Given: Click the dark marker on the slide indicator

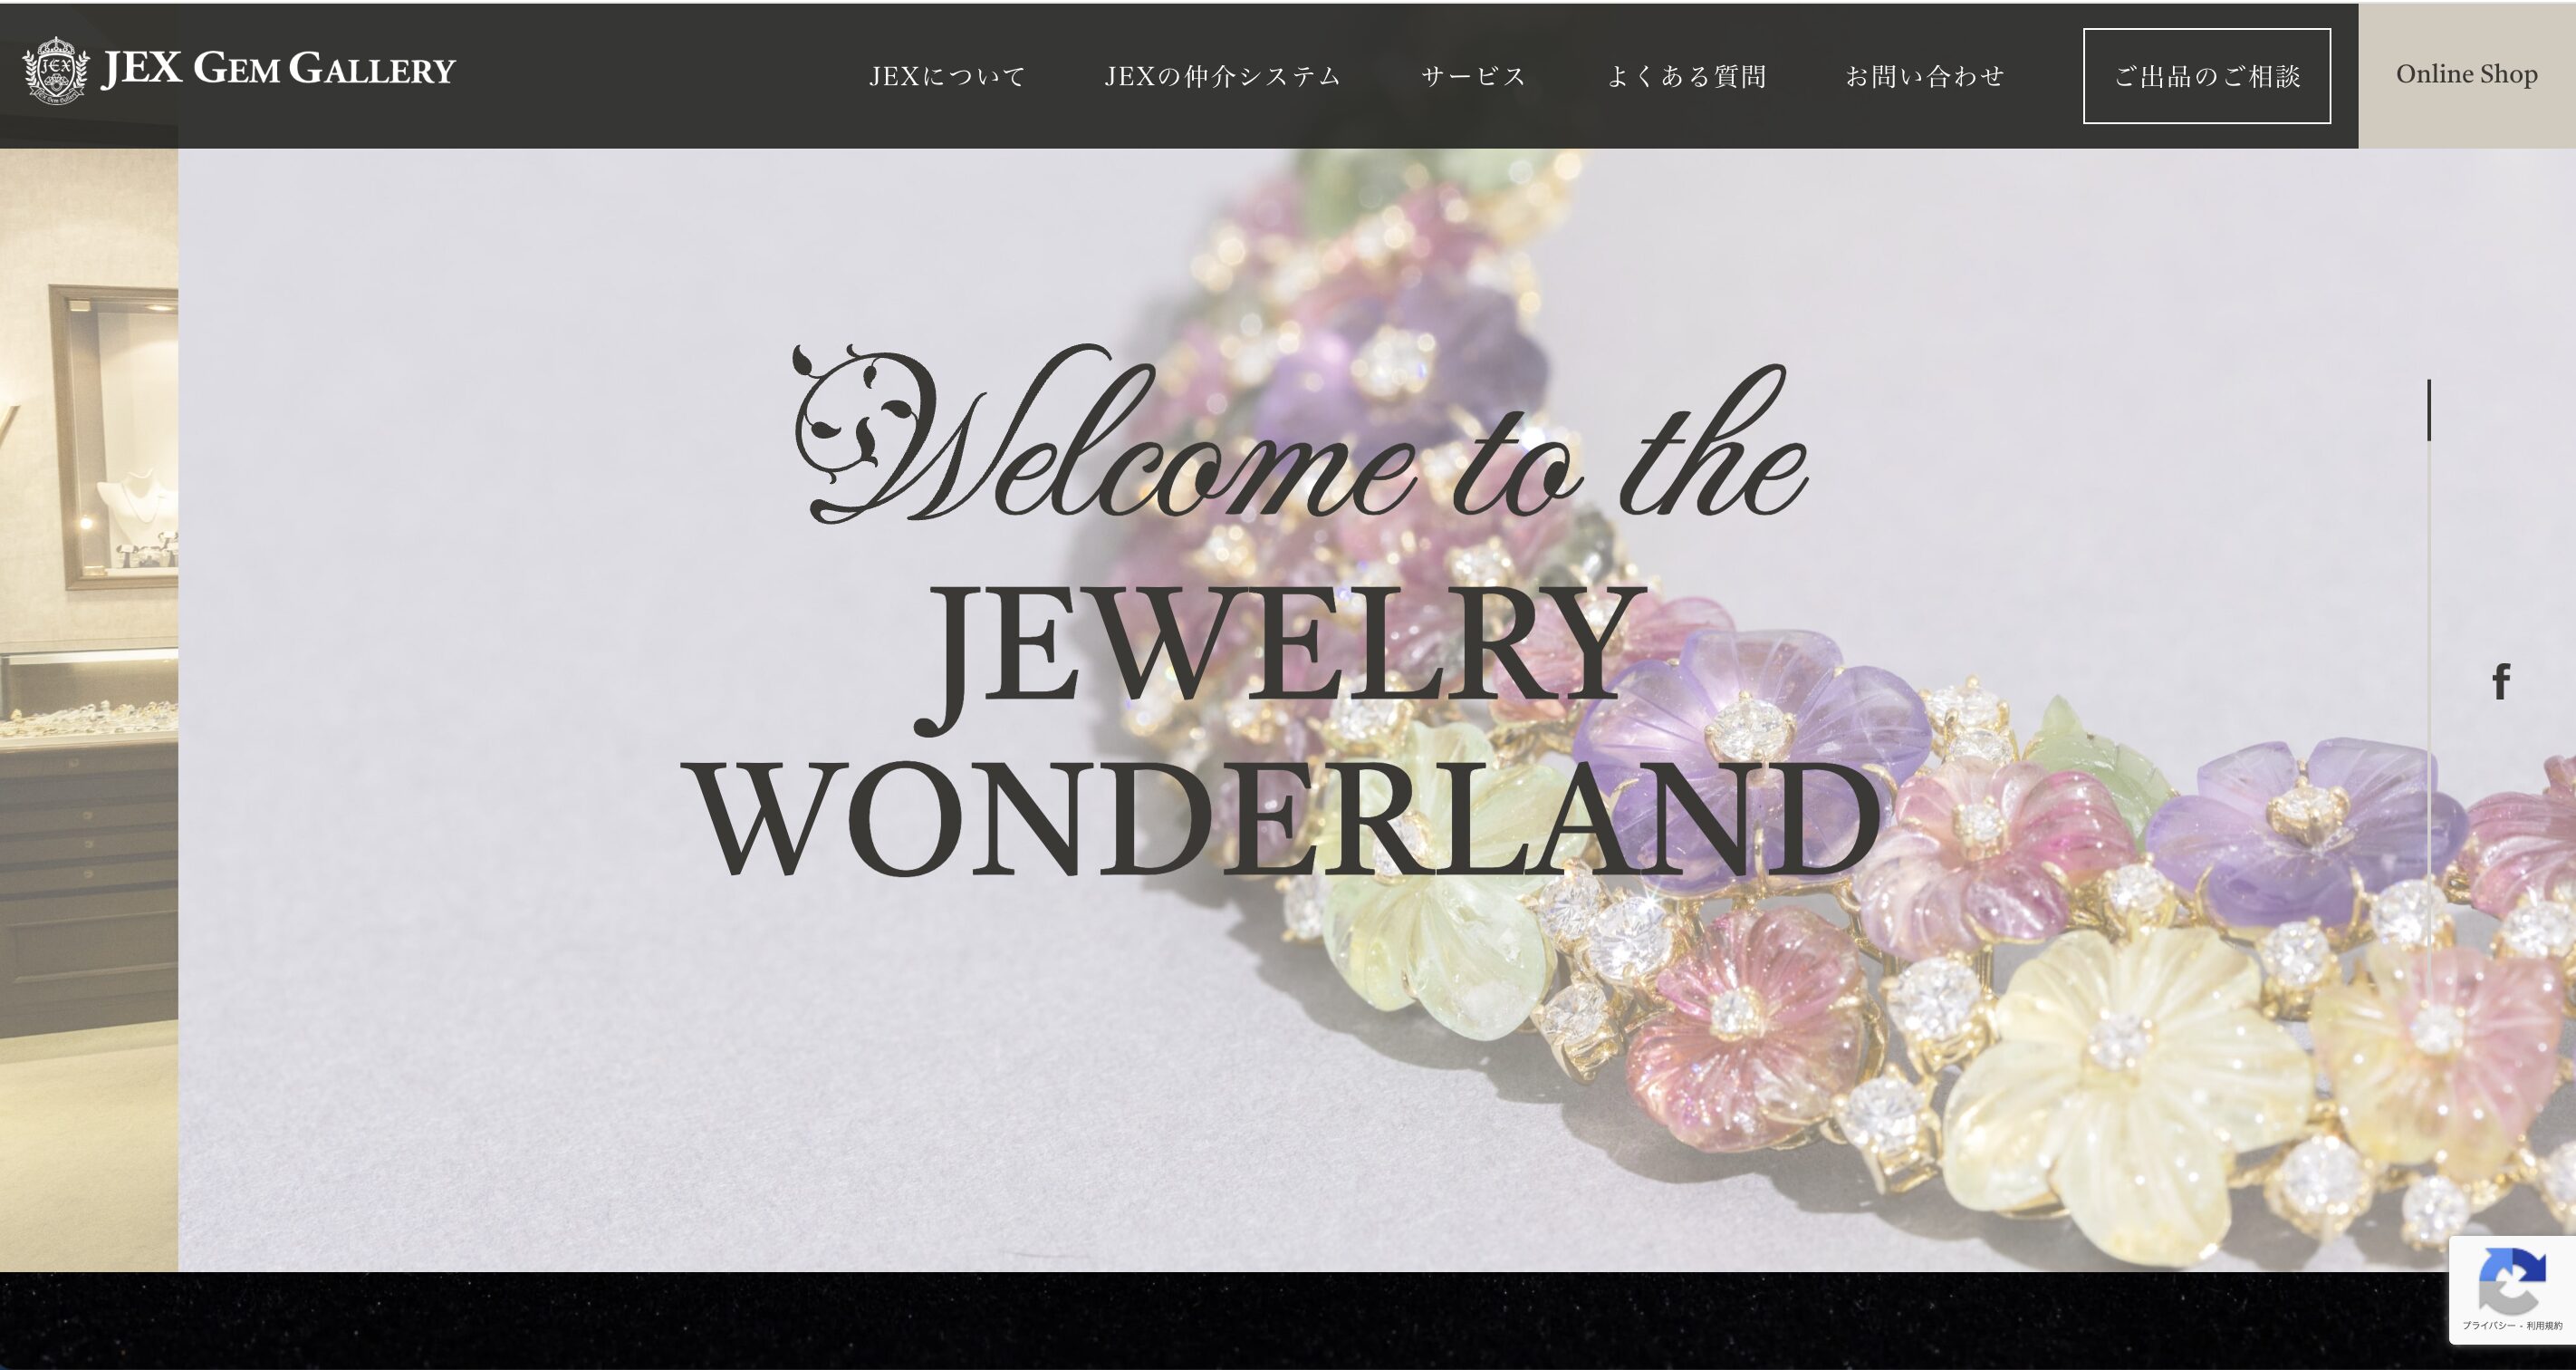Looking at the screenshot, I should [2429, 410].
